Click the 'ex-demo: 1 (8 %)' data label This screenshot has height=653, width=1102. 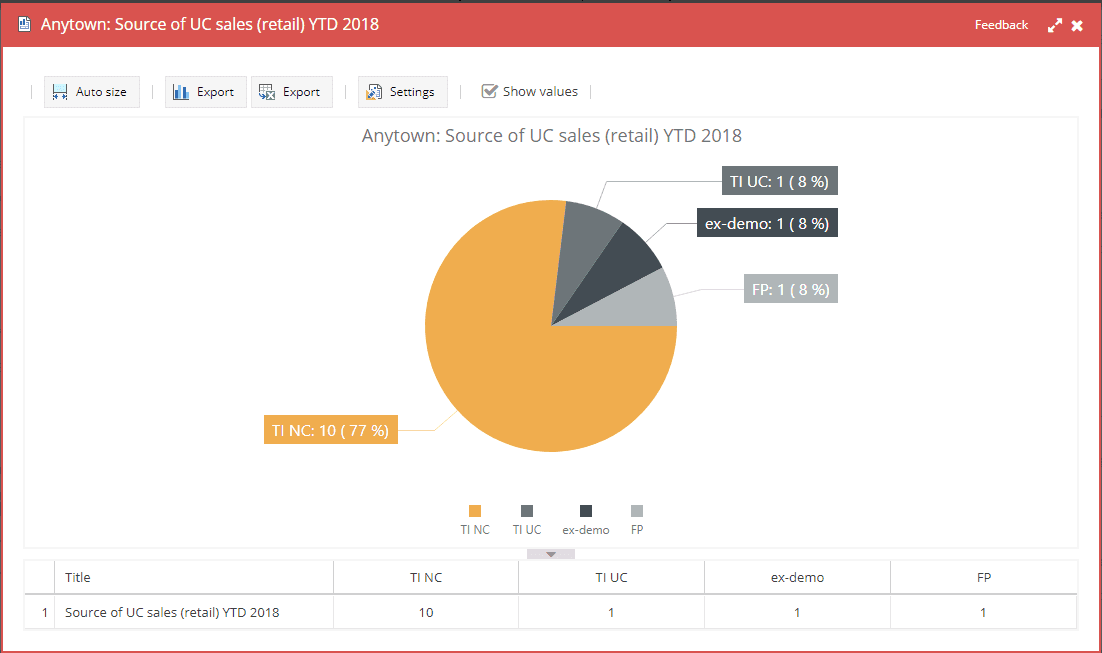[x=767, y=224]
